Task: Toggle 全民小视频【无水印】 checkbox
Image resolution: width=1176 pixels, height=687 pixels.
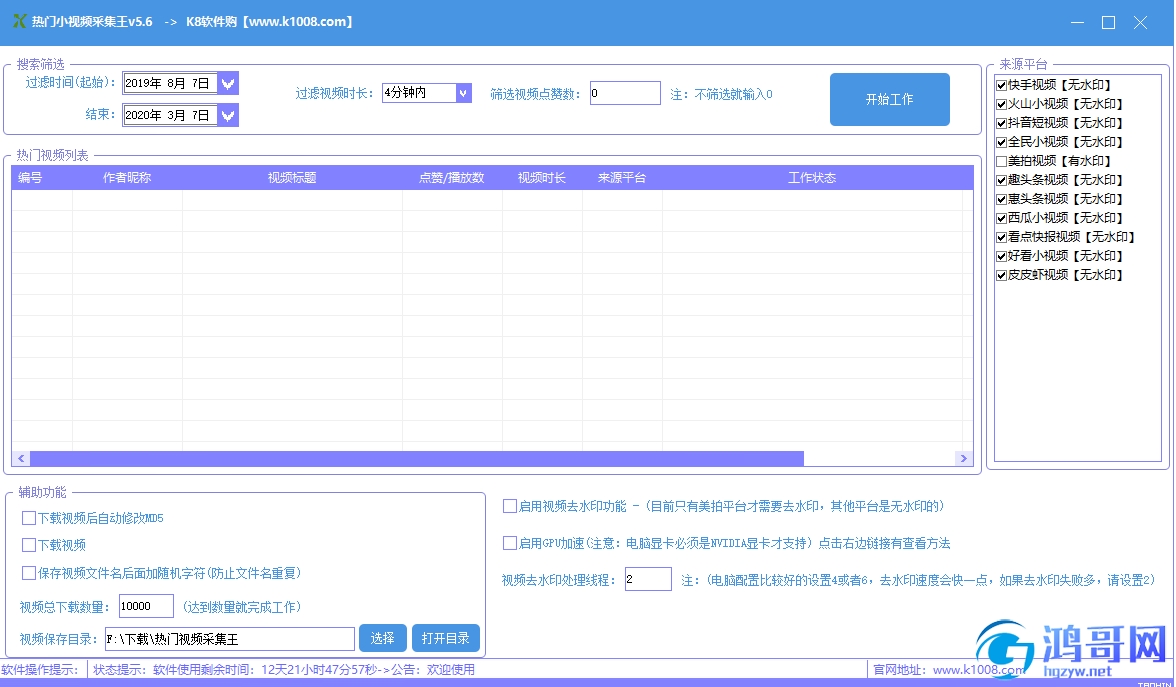Action: [1001, 142]
